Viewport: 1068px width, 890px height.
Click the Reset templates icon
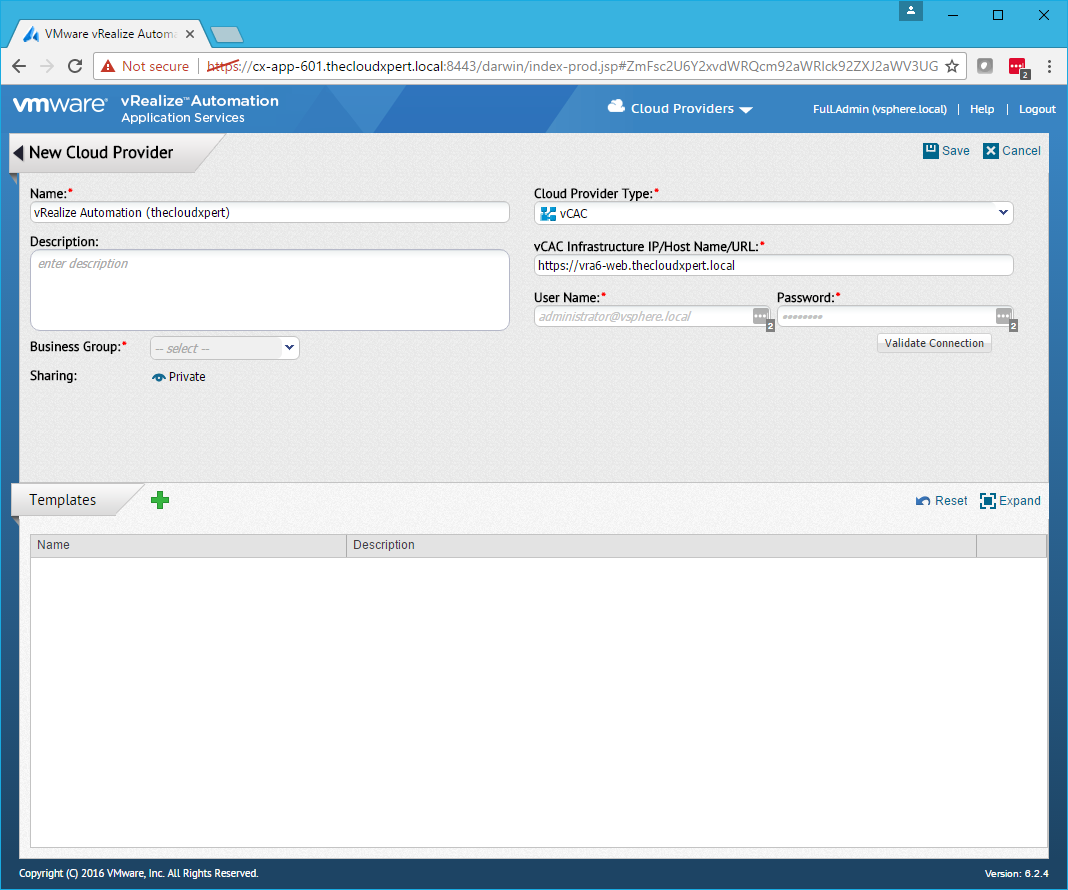[x=923, y=501]
